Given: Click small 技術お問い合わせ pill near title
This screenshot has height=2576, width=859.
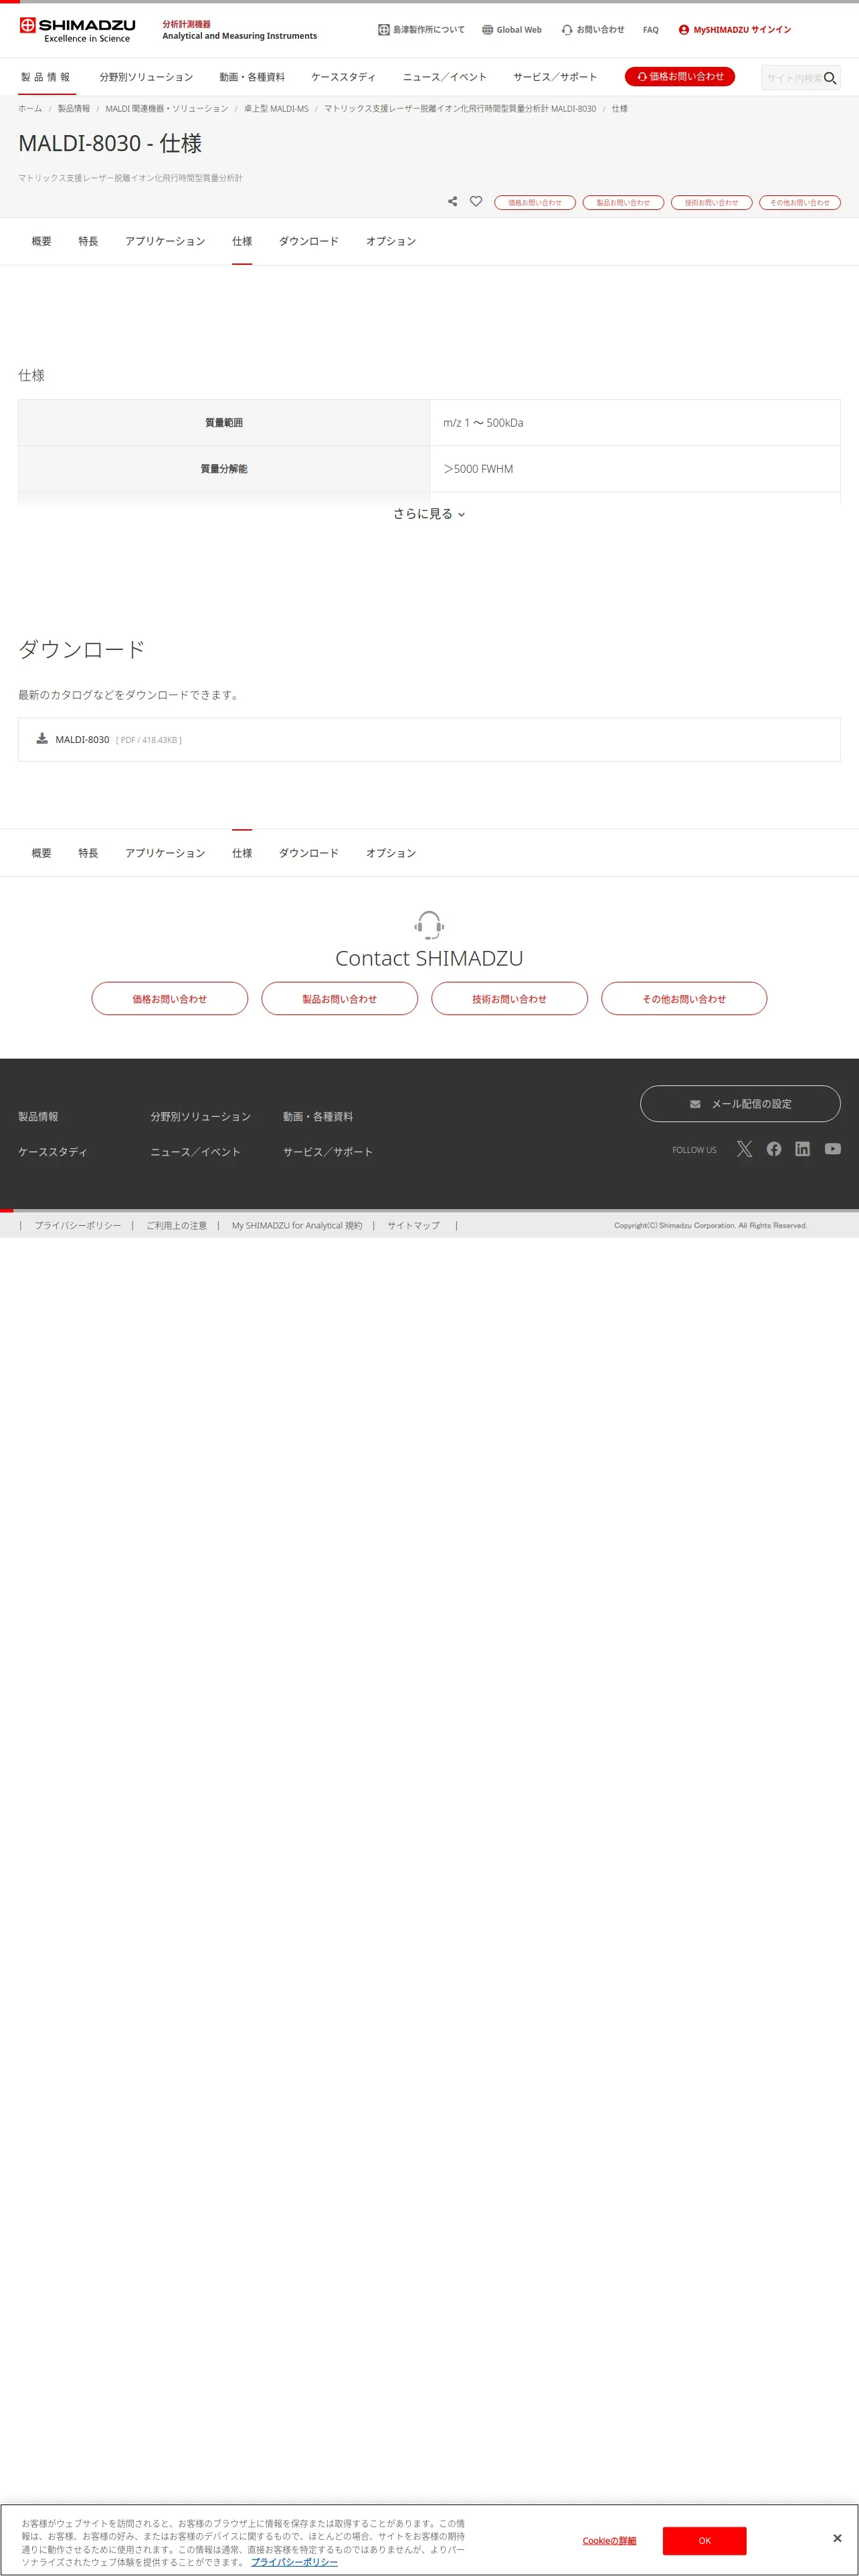Looking at the screenshot, I should (x=711, y=202).
